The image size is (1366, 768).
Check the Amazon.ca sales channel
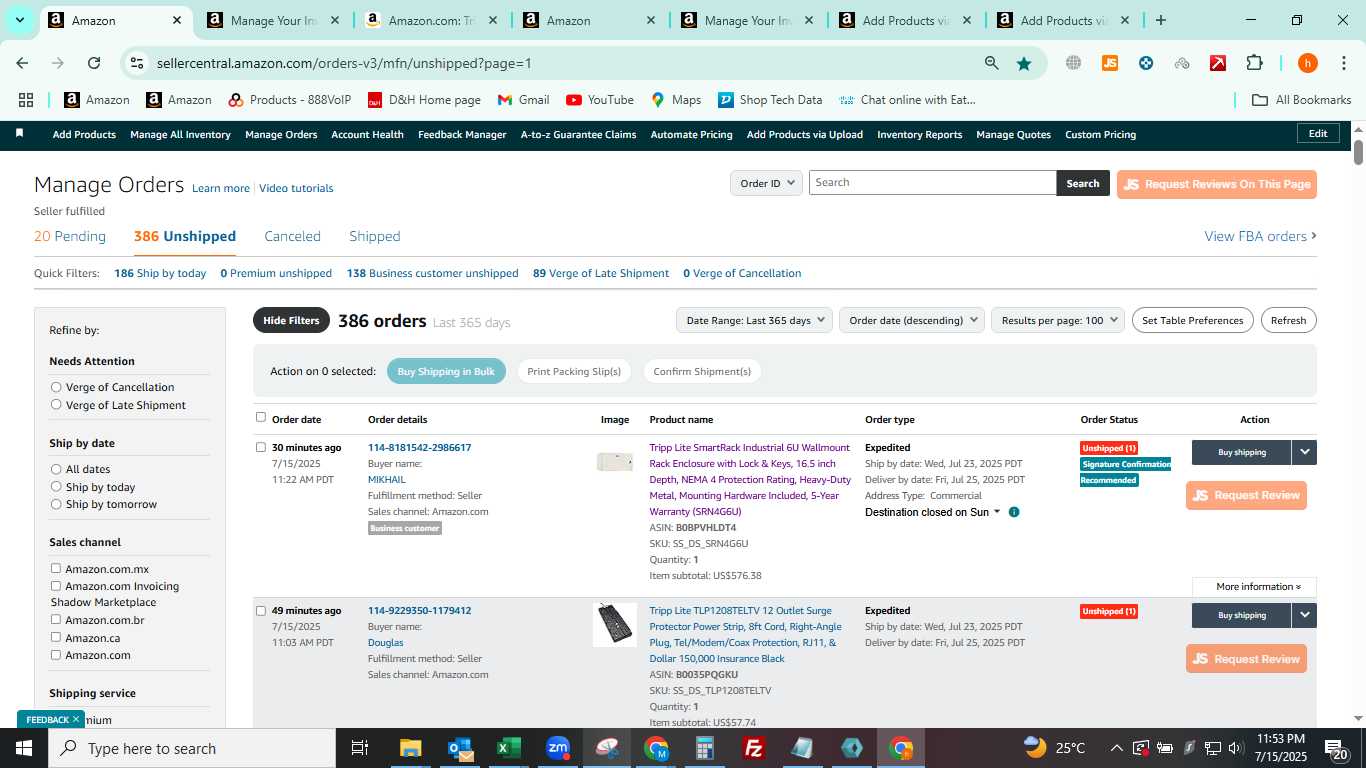pos(56,637)
